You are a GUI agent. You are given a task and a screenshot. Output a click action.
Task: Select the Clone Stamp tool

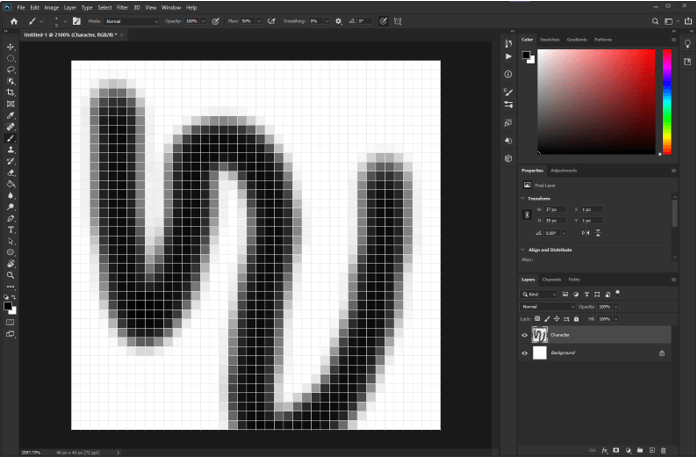pos(11,150)
